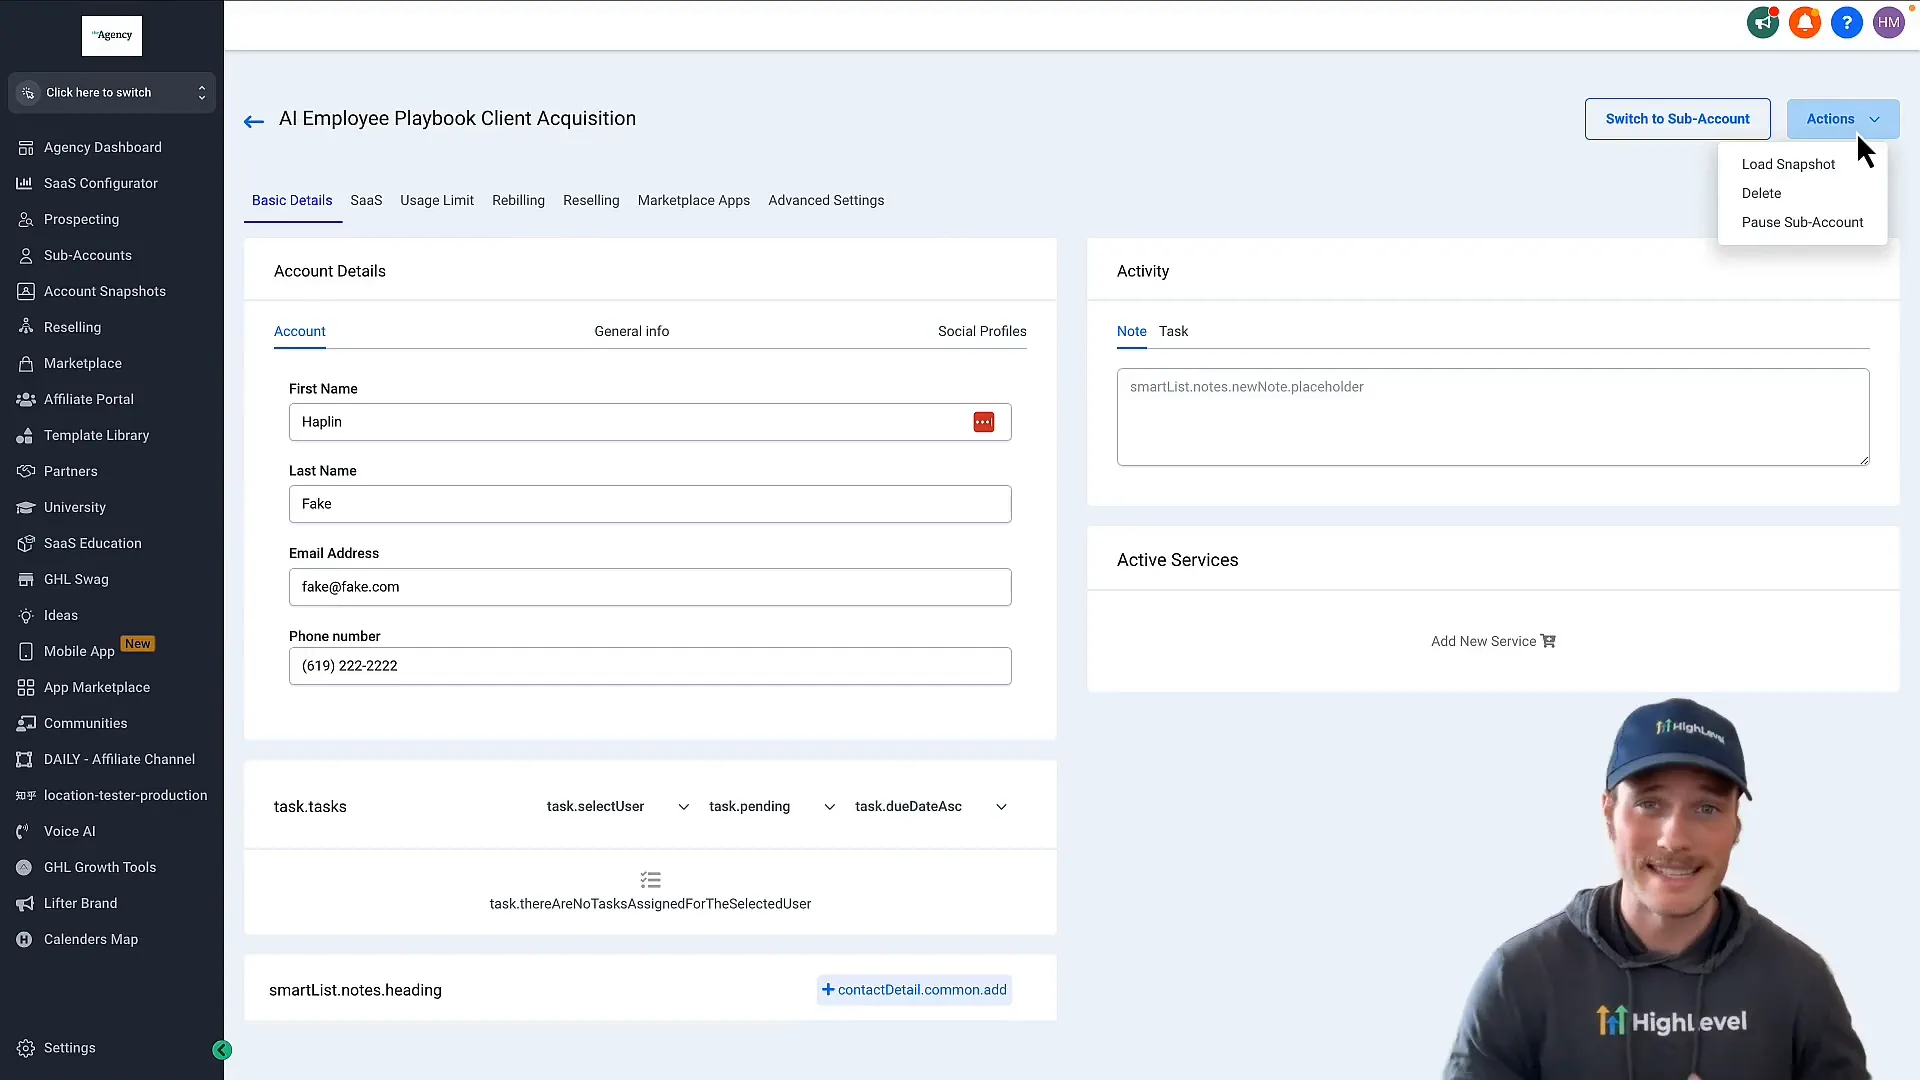Image resolution: width=1920 pixels, height=1080 pixels.
Task: Switch to the SaaS tab
Action: (366, 200)
